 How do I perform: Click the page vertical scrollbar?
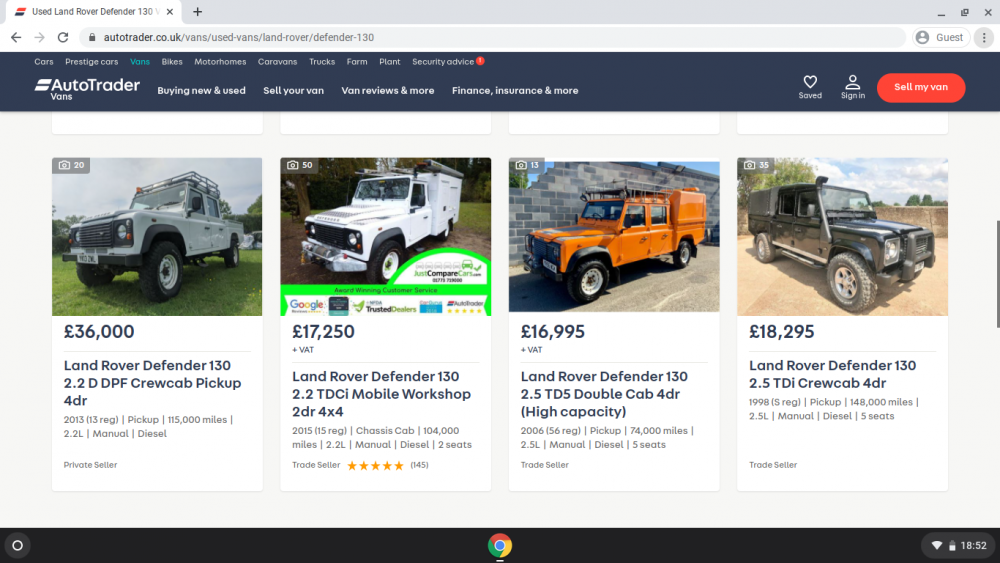tap(997, 274)
